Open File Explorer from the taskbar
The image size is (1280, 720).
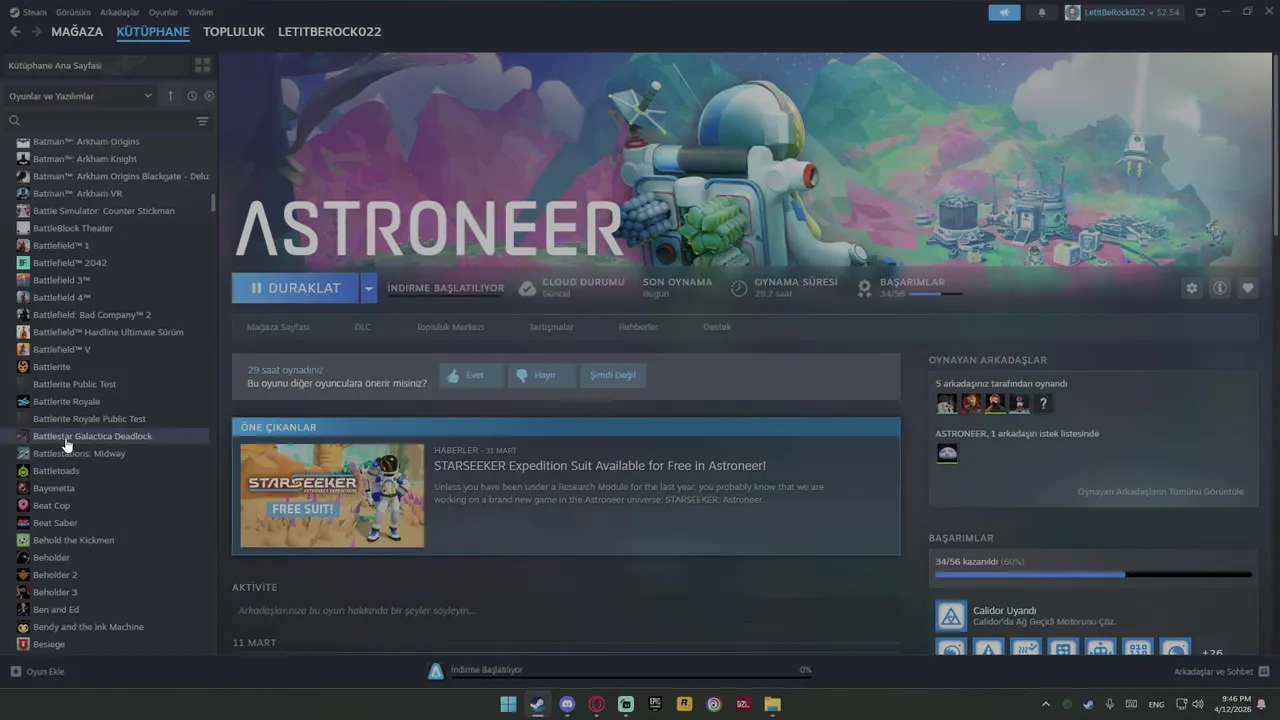click(x=772, y=704)
